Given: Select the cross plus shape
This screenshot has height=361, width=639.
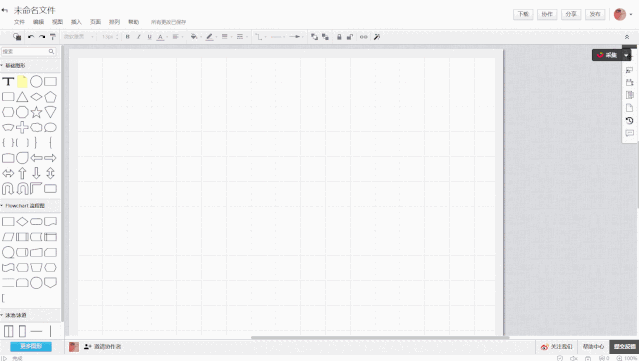Looking at the screenshot, I should point(22,128).
